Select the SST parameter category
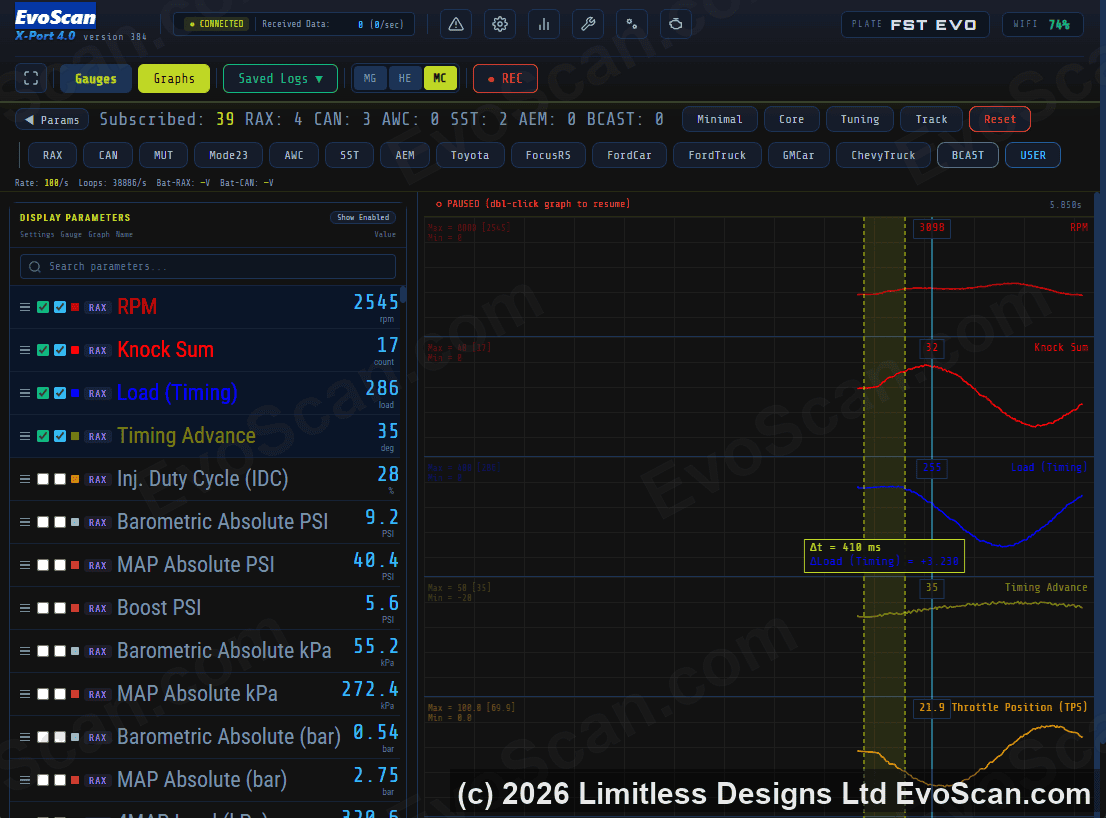Screen dimensions: 1106x818 350,155
